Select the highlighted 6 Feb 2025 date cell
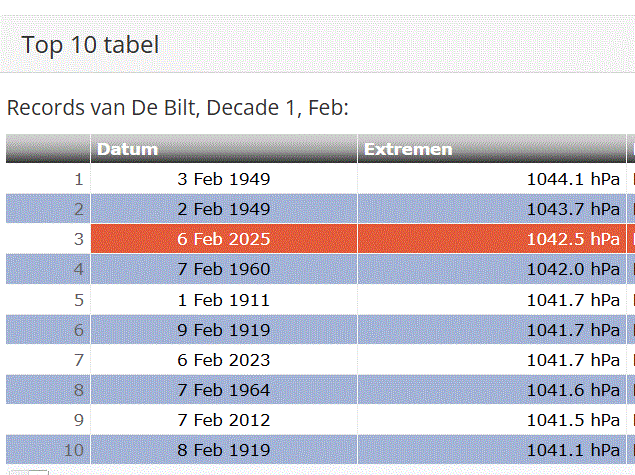 click(224, 240)
